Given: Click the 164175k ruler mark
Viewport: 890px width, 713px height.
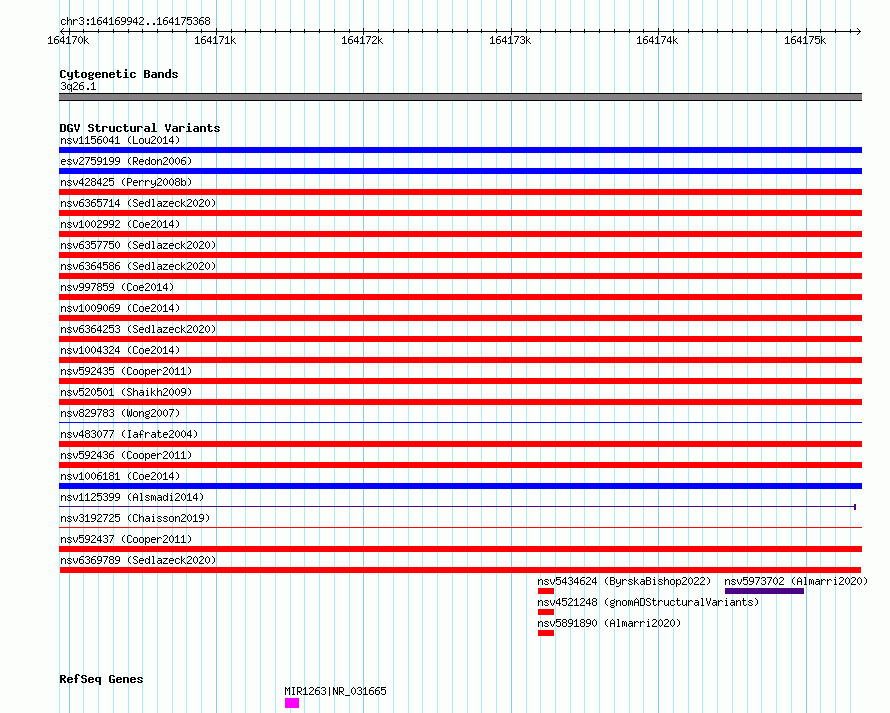Looking at the screenshot, I should click(805, 40).
